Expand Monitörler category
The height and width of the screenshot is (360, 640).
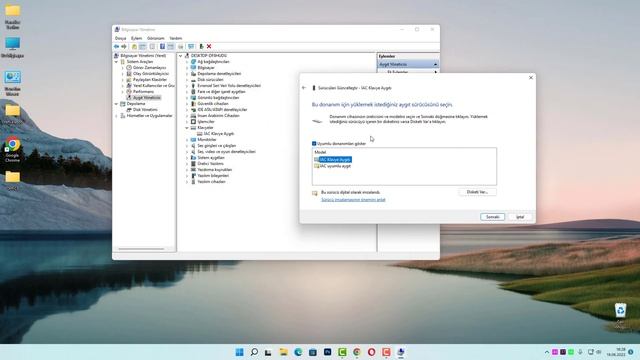pyautogui.click(x=187, y=140)
